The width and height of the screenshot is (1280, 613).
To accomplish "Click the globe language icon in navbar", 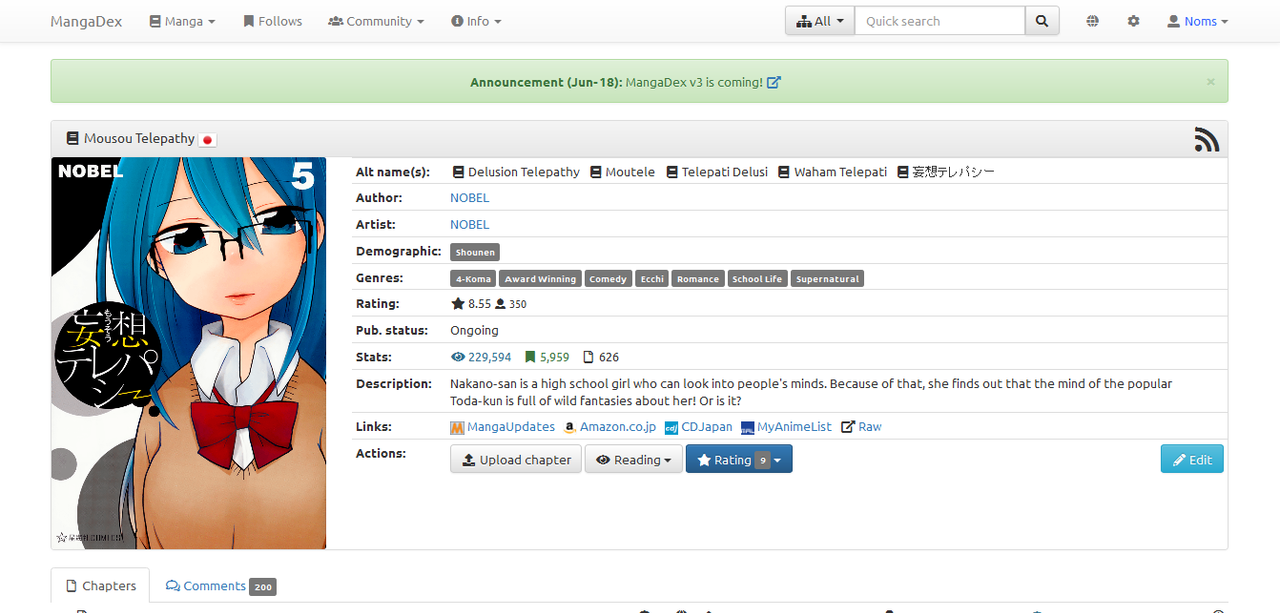I will pos(1092,21).
